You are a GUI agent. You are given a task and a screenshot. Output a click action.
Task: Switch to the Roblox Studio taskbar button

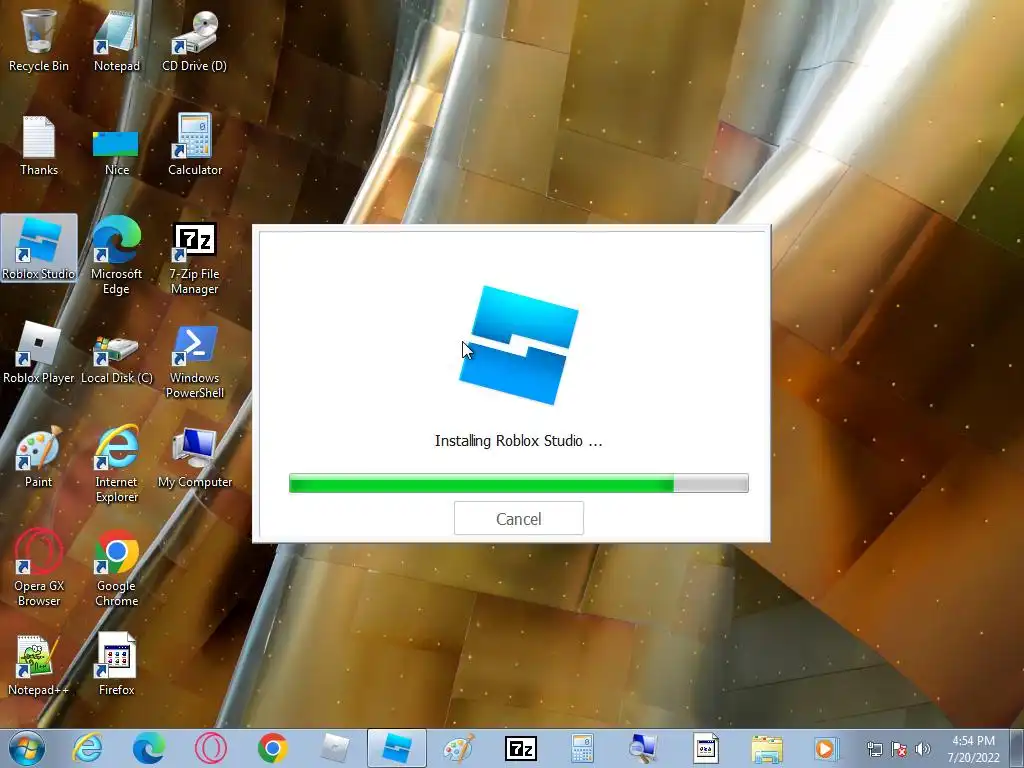[x=396, y=748]
